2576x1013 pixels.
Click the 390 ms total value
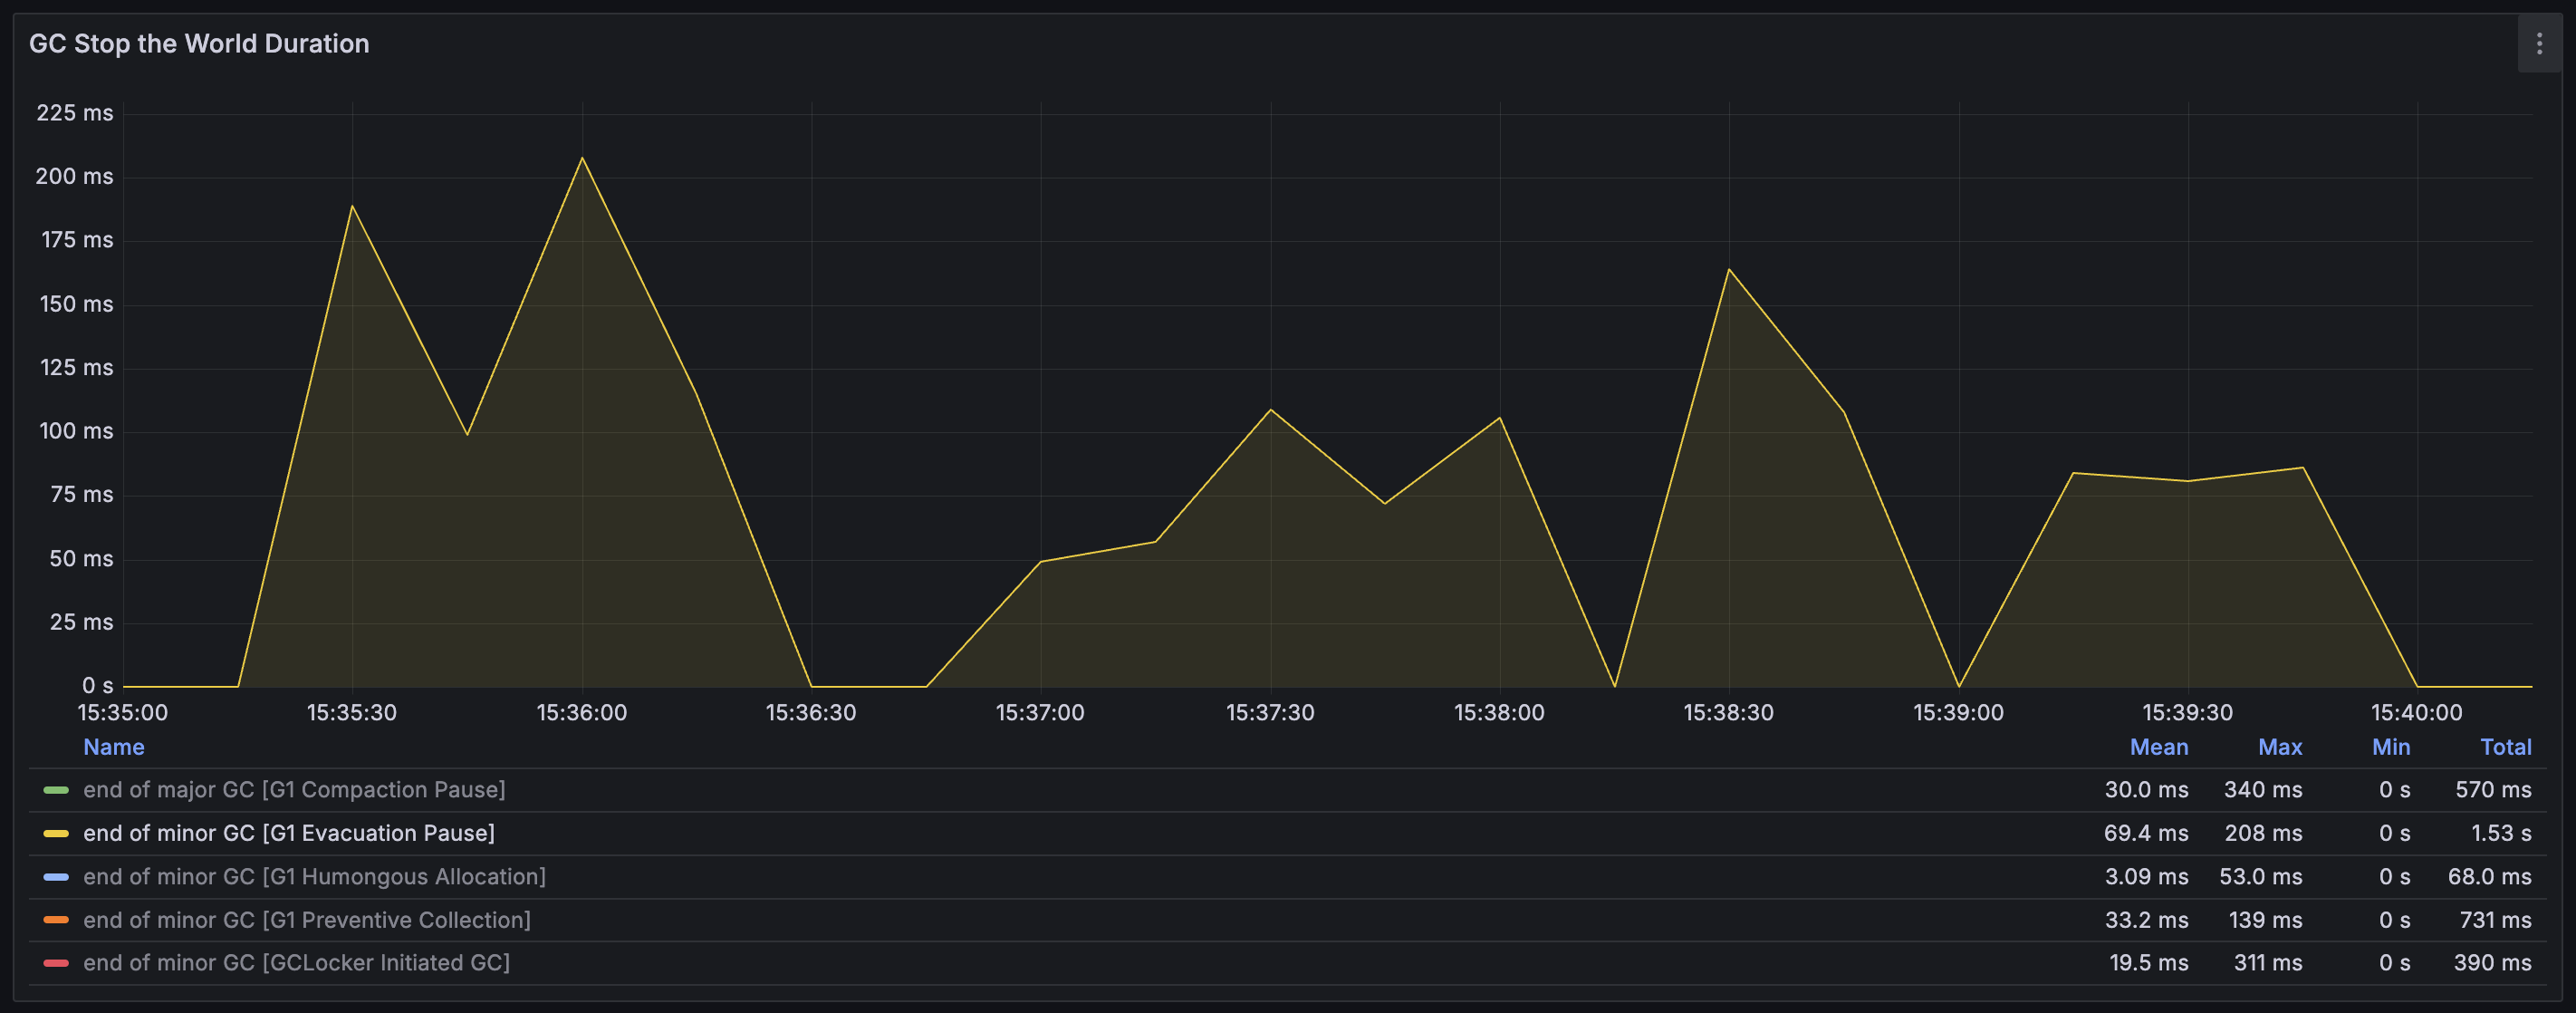[x=2492, y=963]
